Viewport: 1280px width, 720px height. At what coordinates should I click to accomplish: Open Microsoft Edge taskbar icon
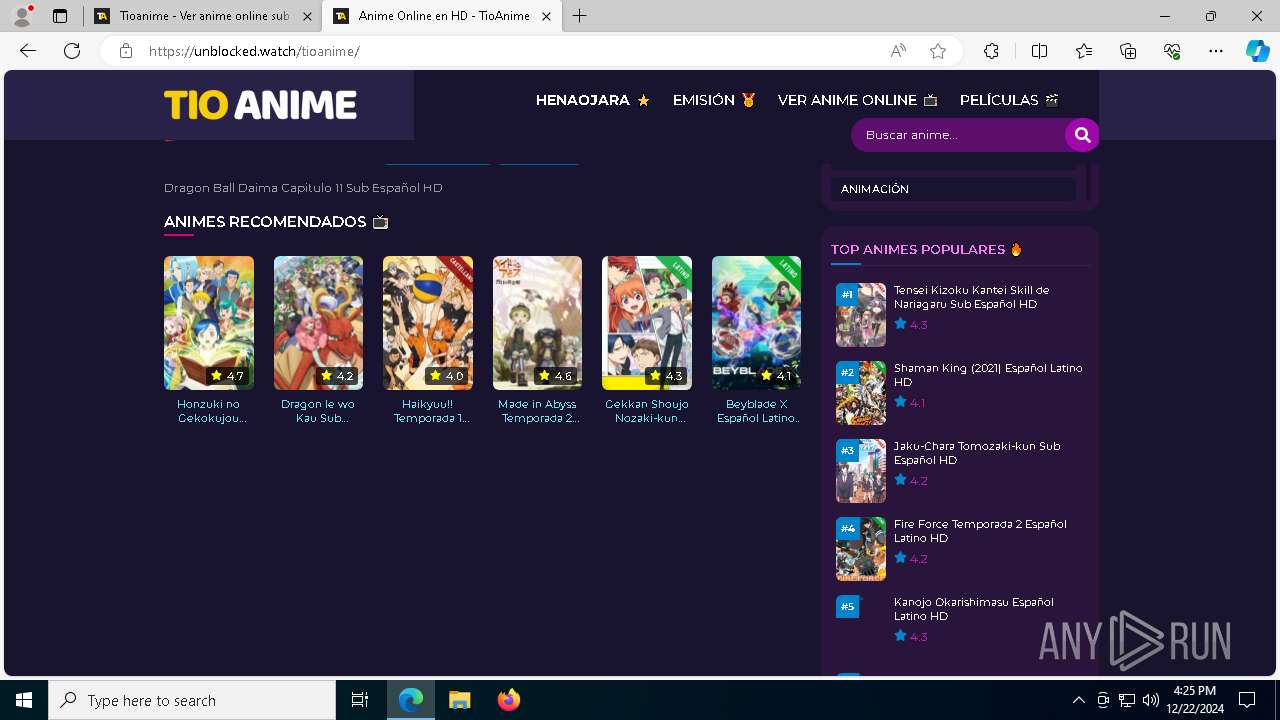(x=411, y=700)
